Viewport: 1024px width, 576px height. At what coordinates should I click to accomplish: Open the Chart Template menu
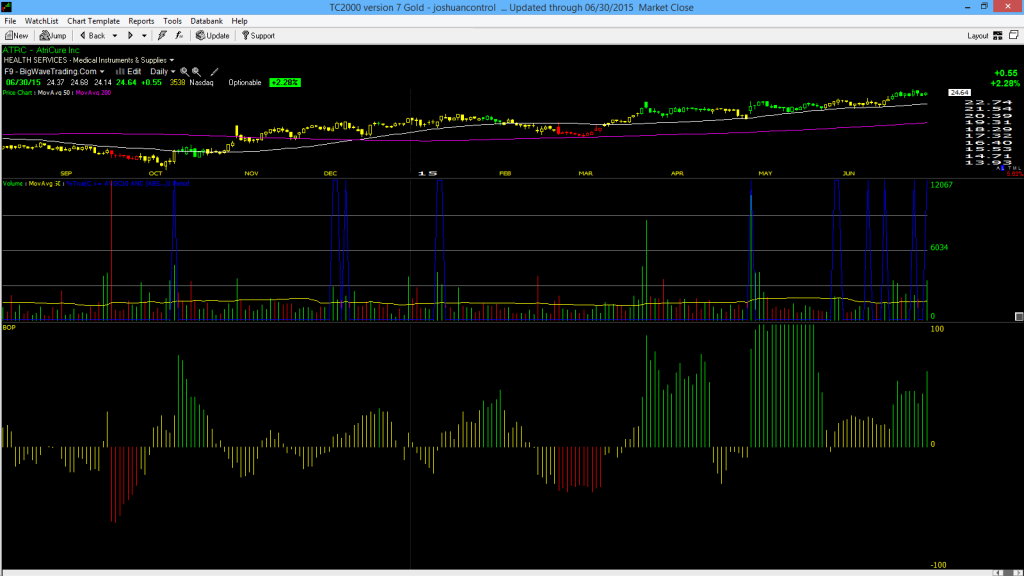pos(93,21)
